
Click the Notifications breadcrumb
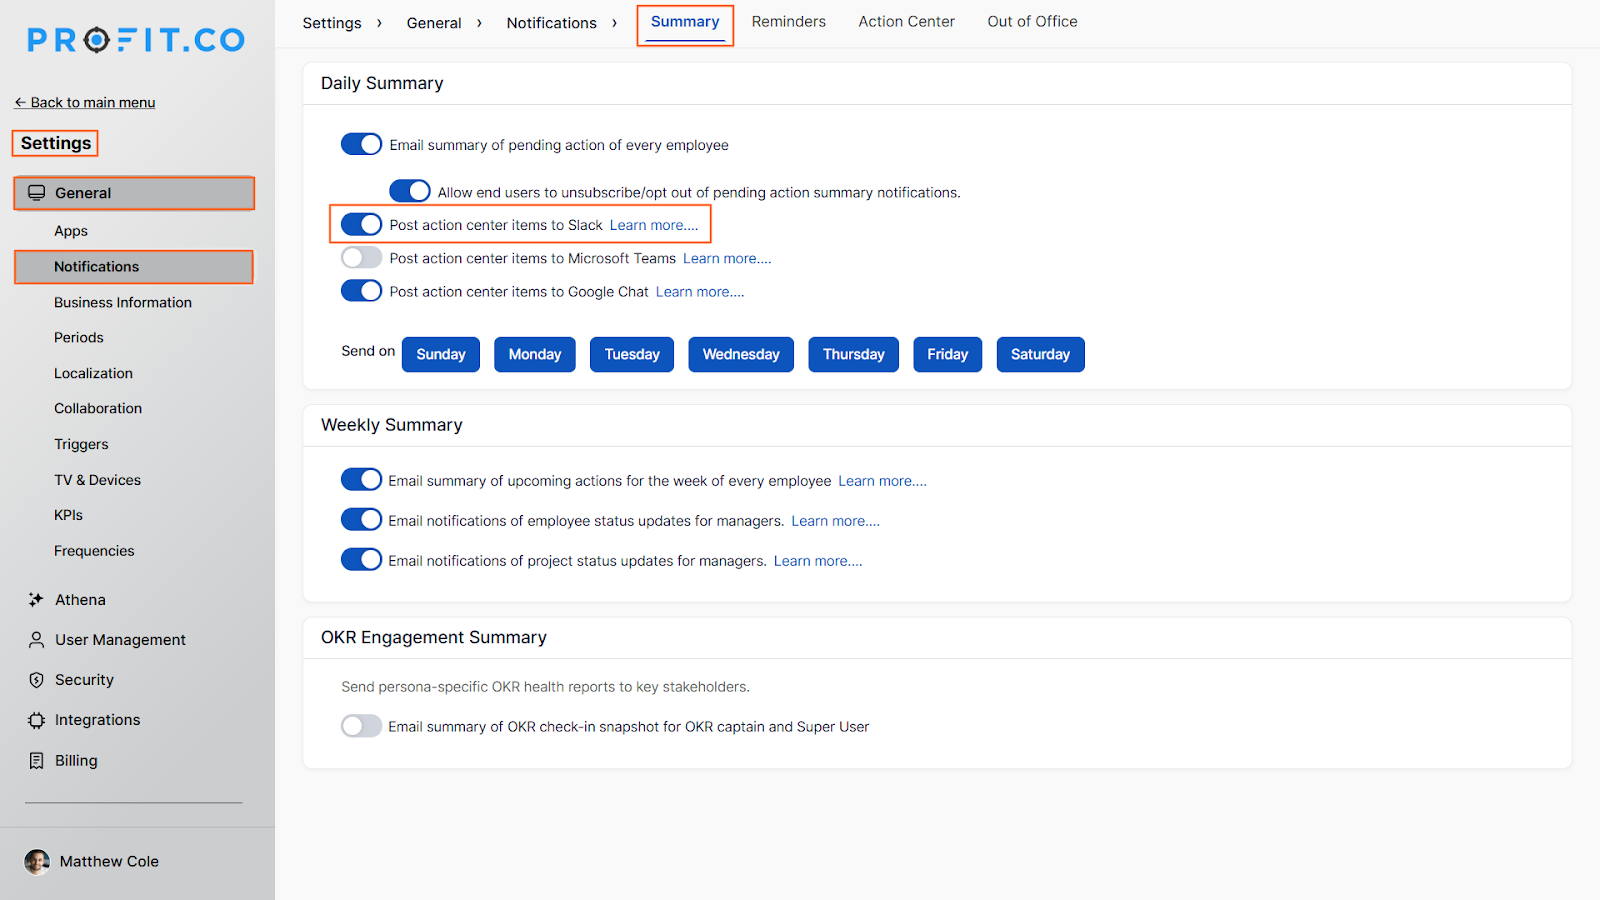point(552,23)
